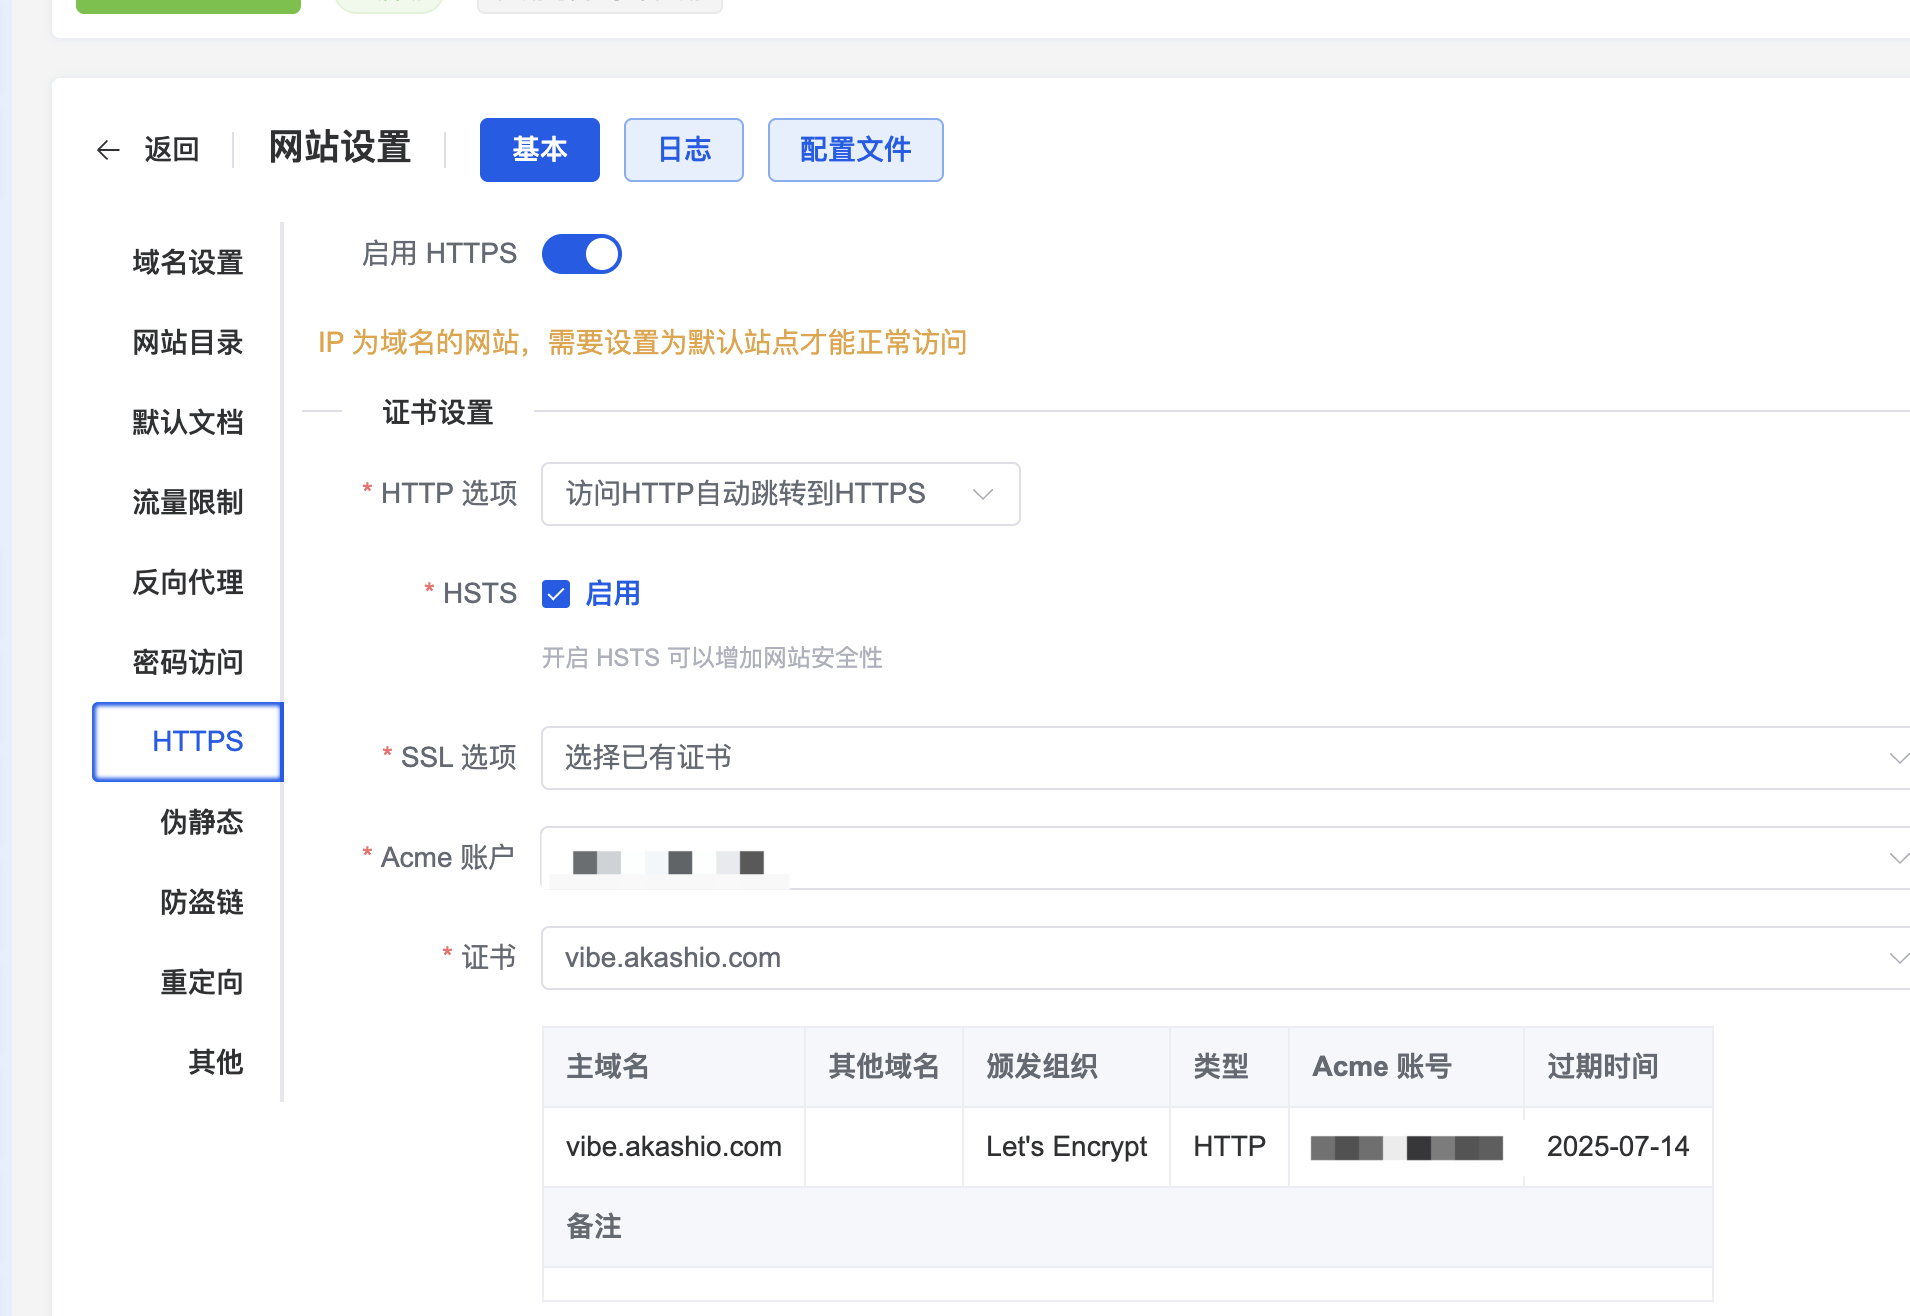Open the 证书 dropdown showing vibe.akashio.com

(1226, 958)
